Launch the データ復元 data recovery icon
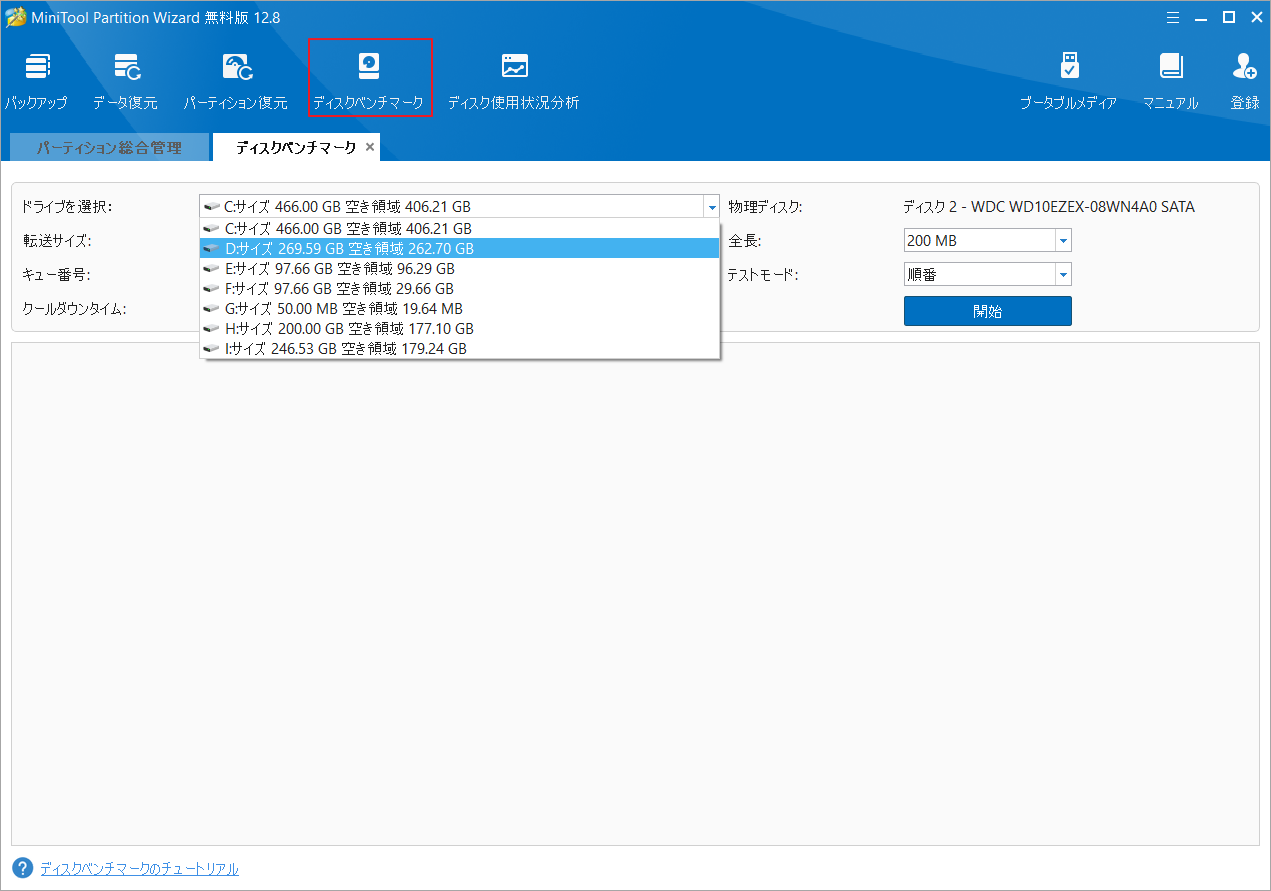Image resolution: width=1271 pixels, height=891 pixels. click(125, 81)
